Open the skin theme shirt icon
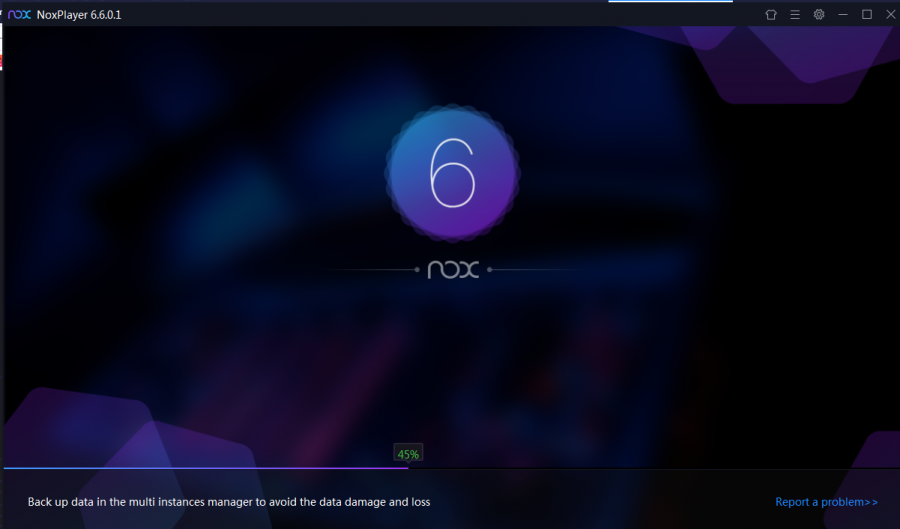 [x=771, y=15]
